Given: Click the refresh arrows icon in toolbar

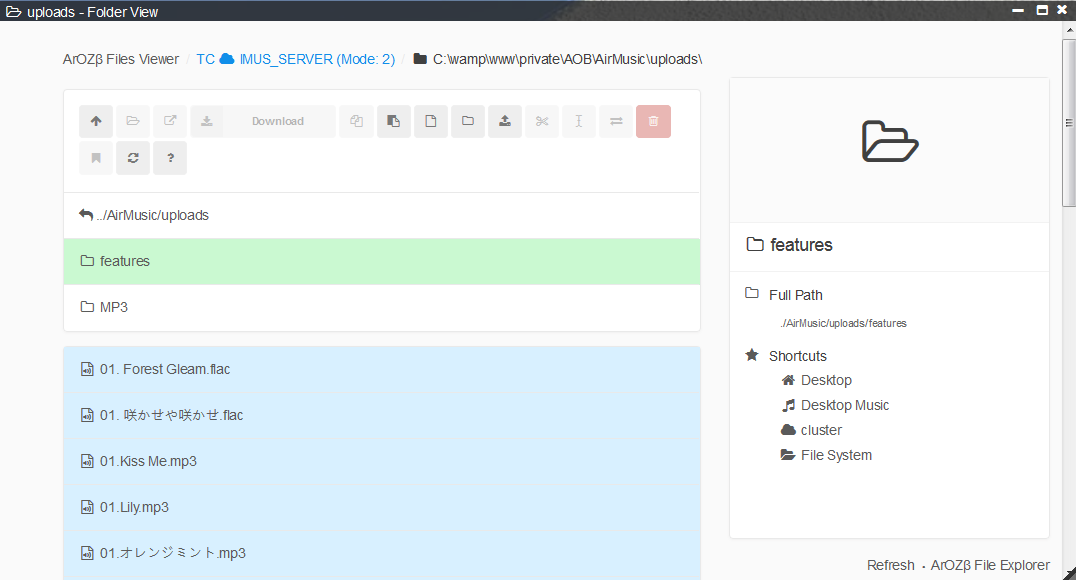Looking at the screenshot, I should click(133, 158).
